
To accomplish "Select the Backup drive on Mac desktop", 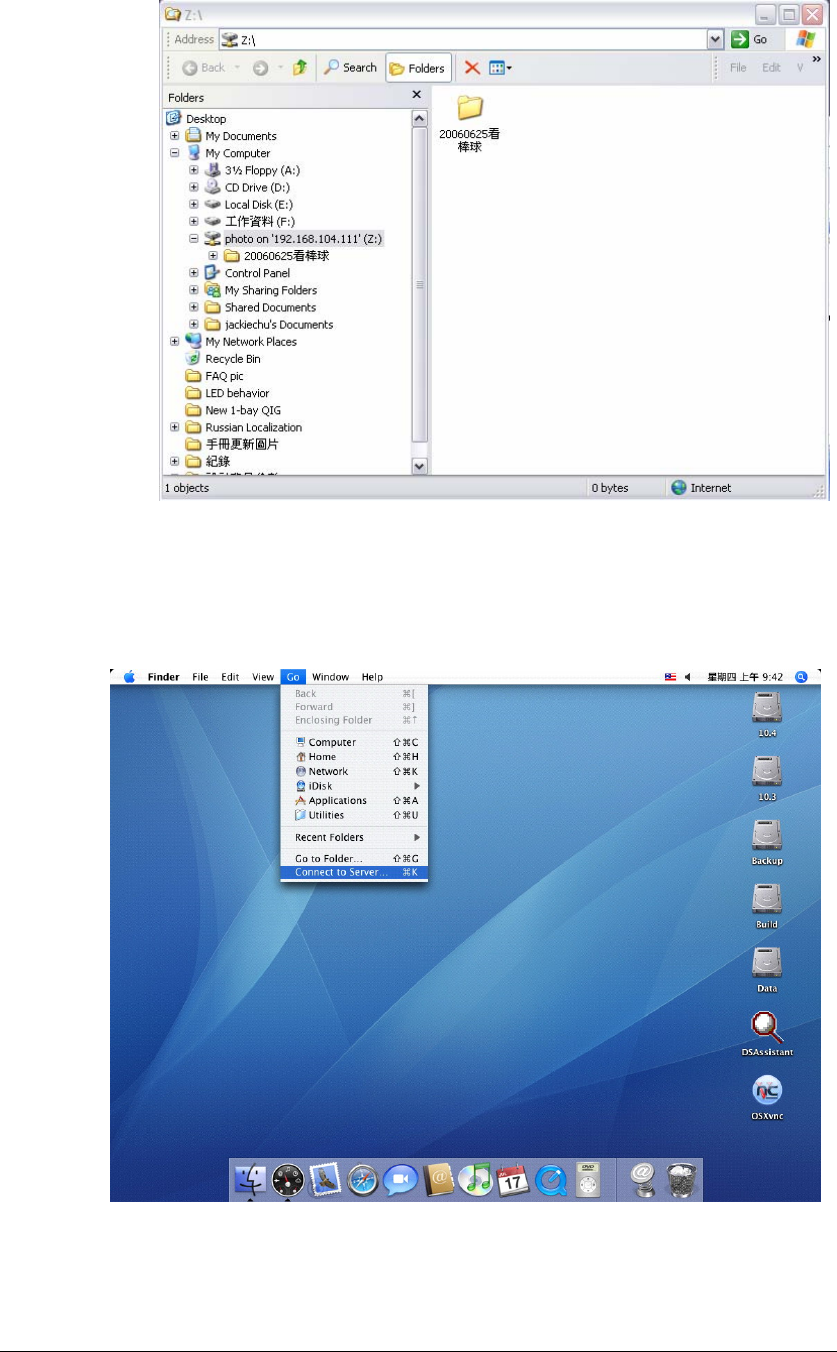I will (767, 843).
